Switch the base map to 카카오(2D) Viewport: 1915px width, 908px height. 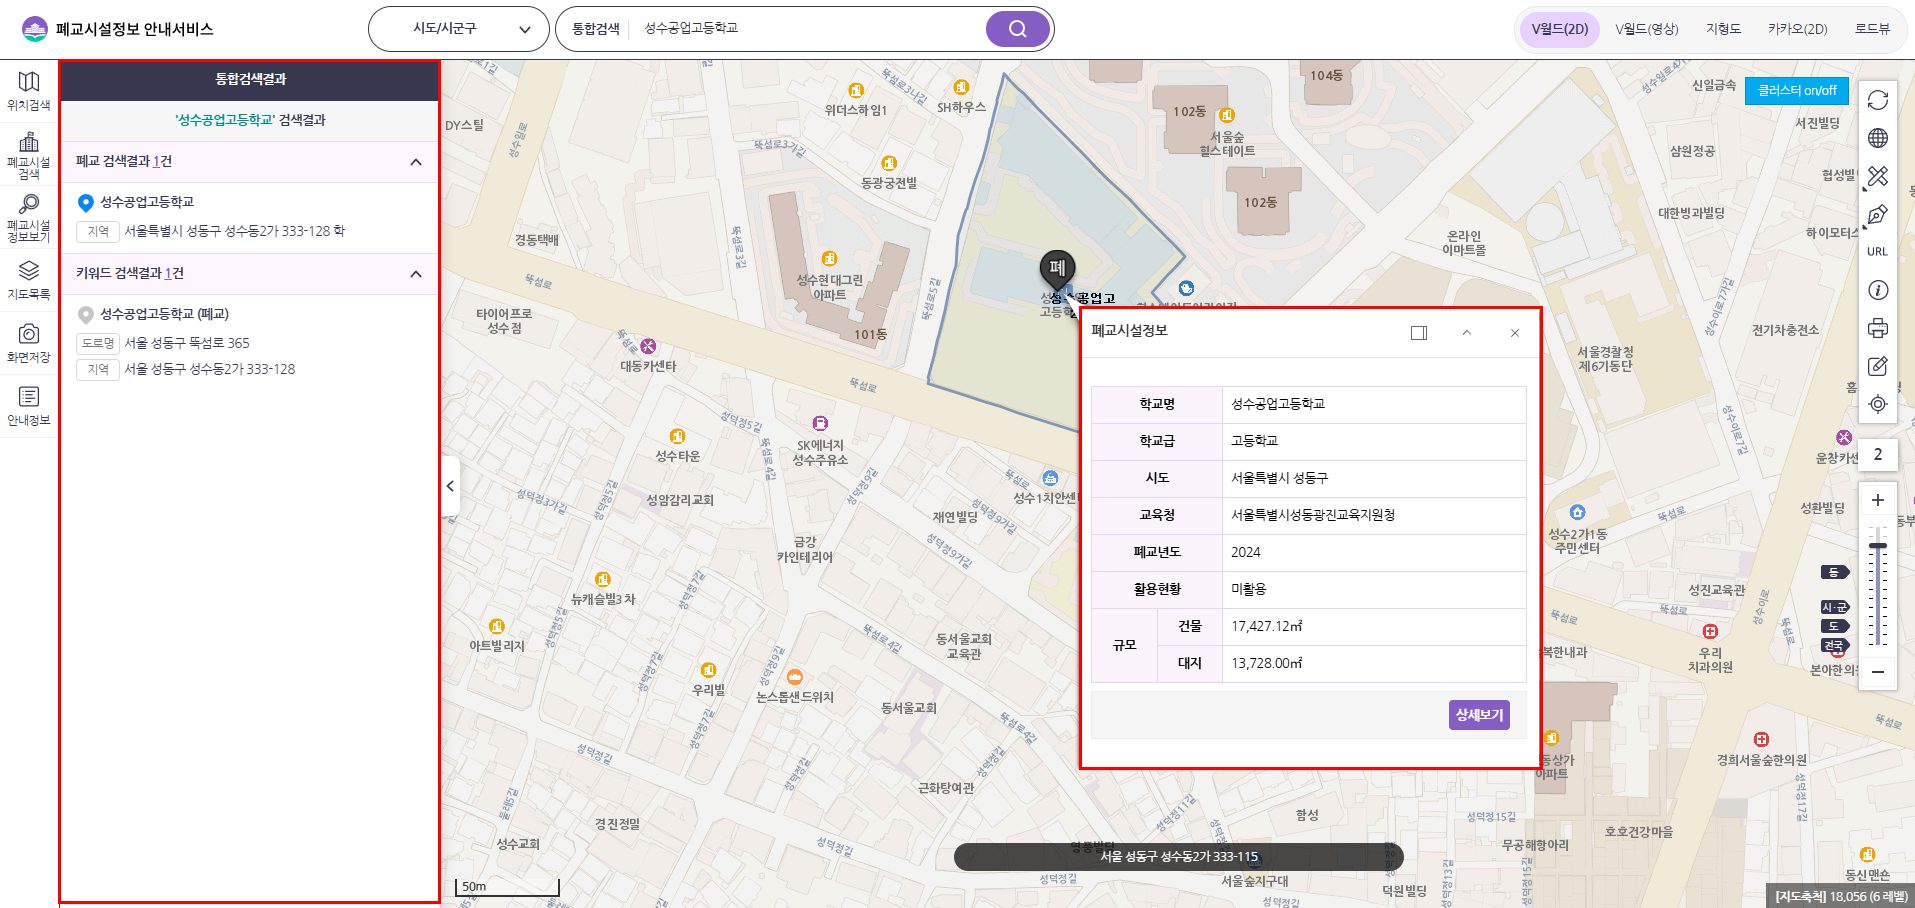click(1797, 29)
